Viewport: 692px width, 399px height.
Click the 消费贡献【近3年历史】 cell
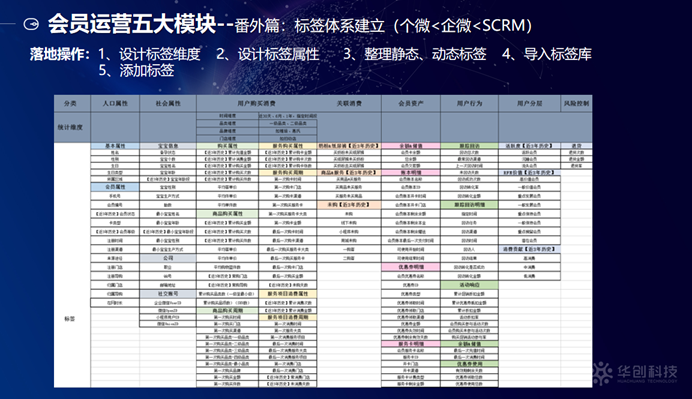click(x=530, y=249)
